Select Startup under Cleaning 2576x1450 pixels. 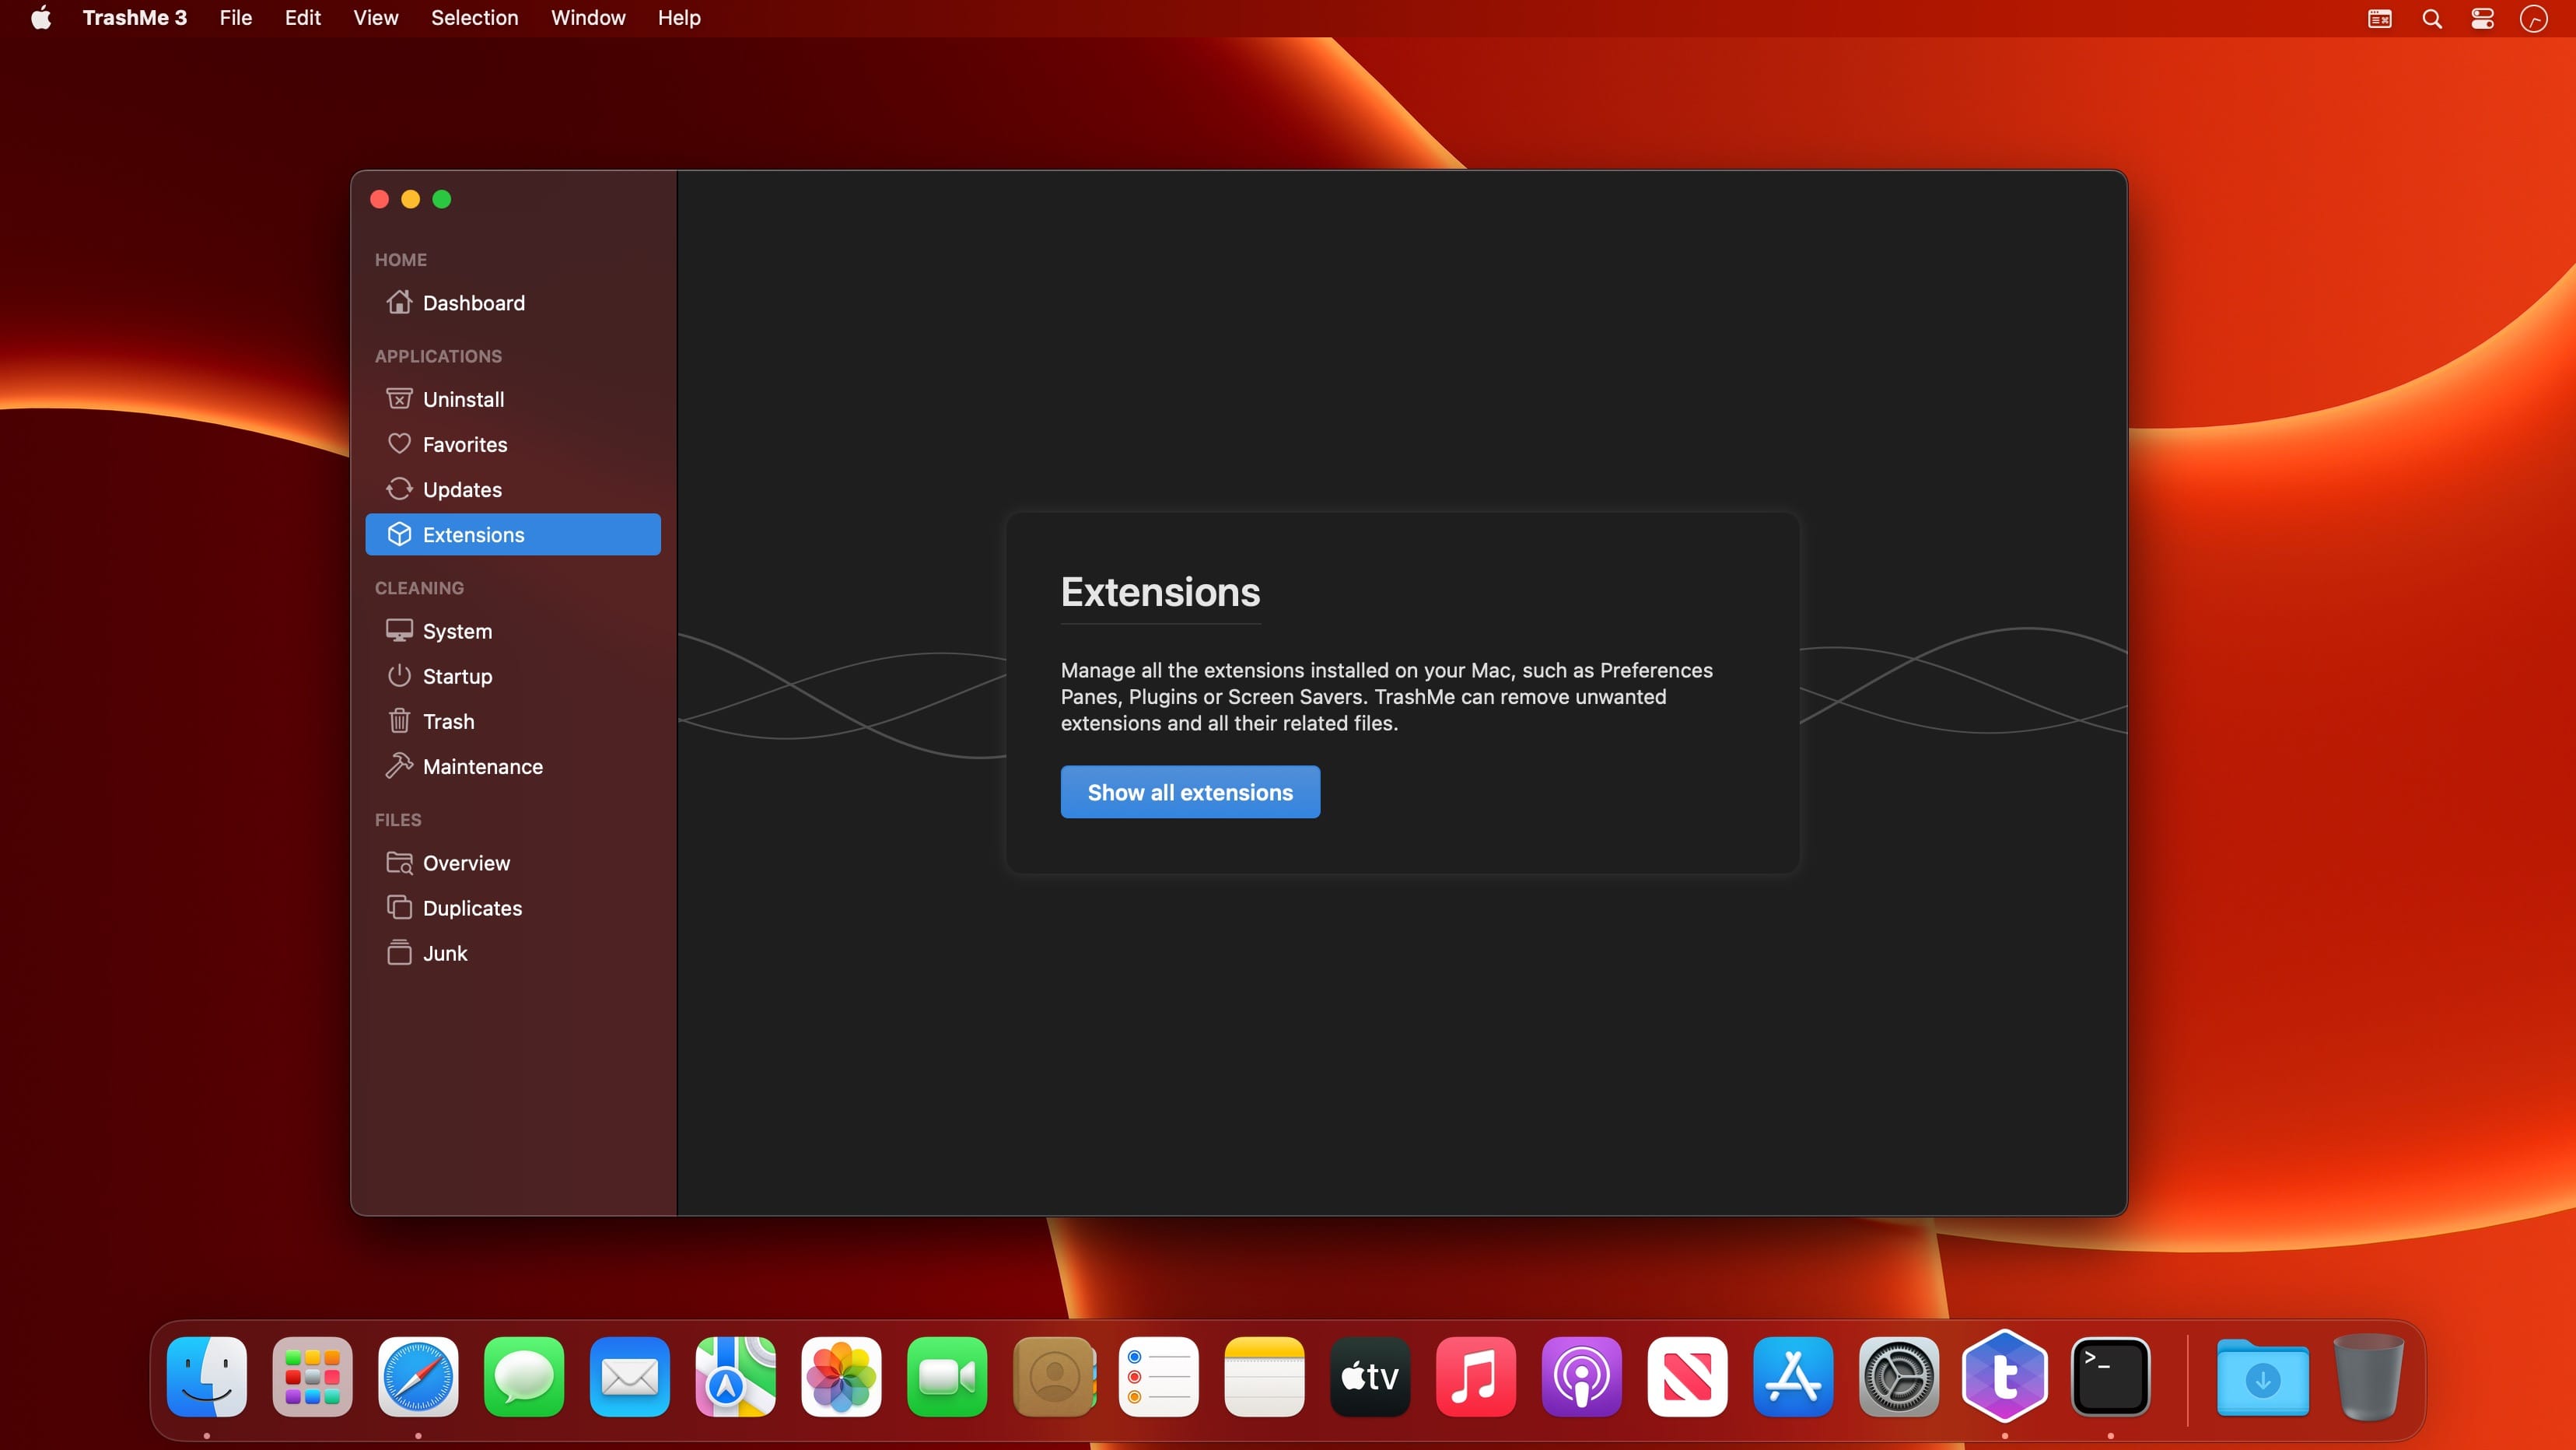(x=513, y=676)
